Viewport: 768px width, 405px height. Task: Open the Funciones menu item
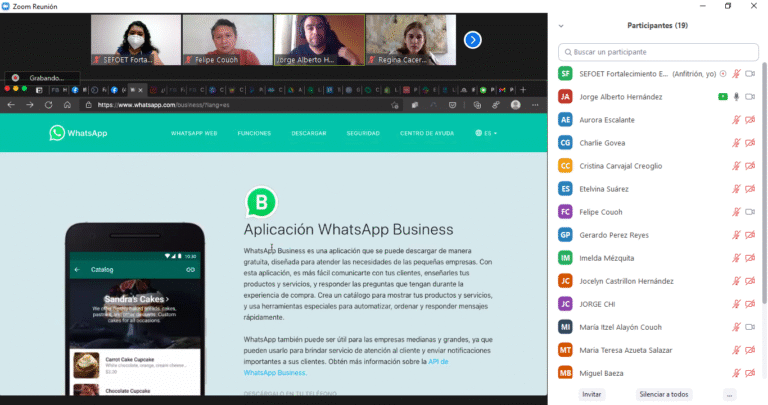click(x=254, y=133)
